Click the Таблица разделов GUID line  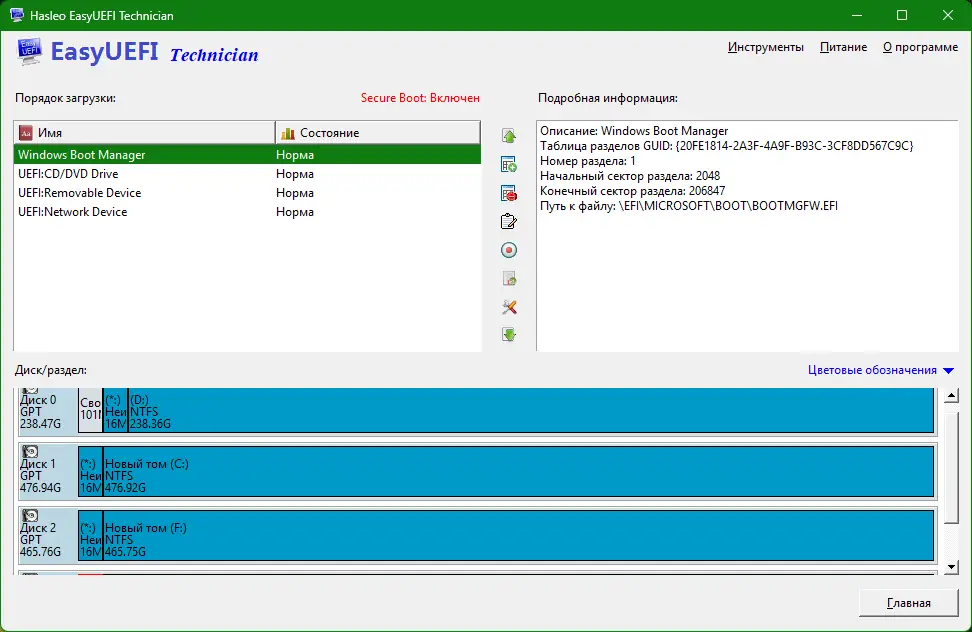(727, 146)
